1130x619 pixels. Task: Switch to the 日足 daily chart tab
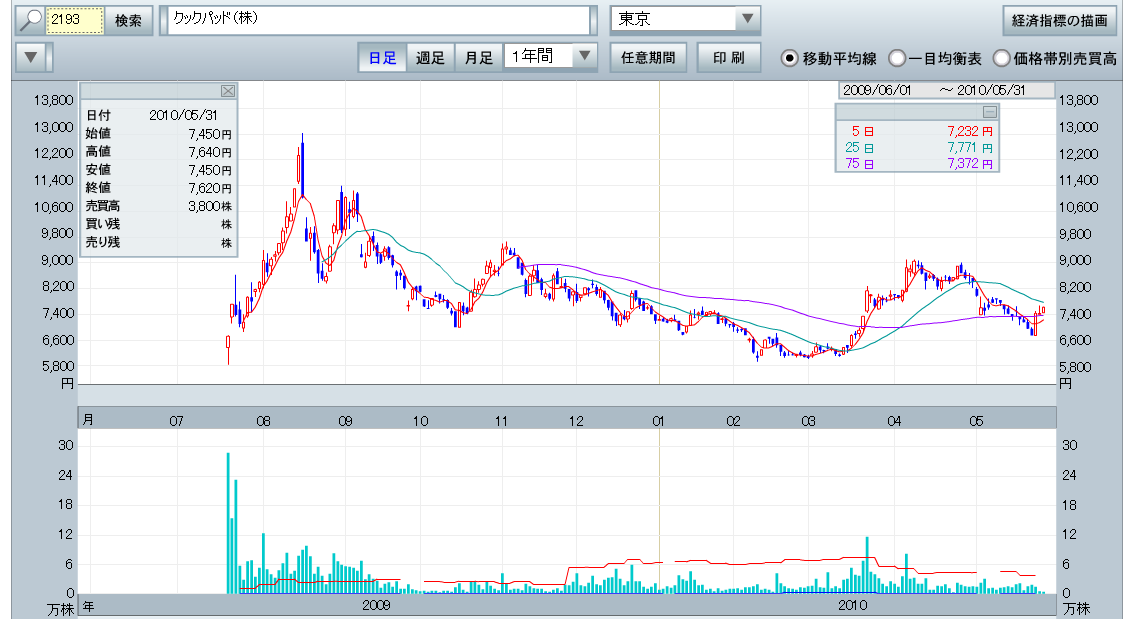[382, 57]
